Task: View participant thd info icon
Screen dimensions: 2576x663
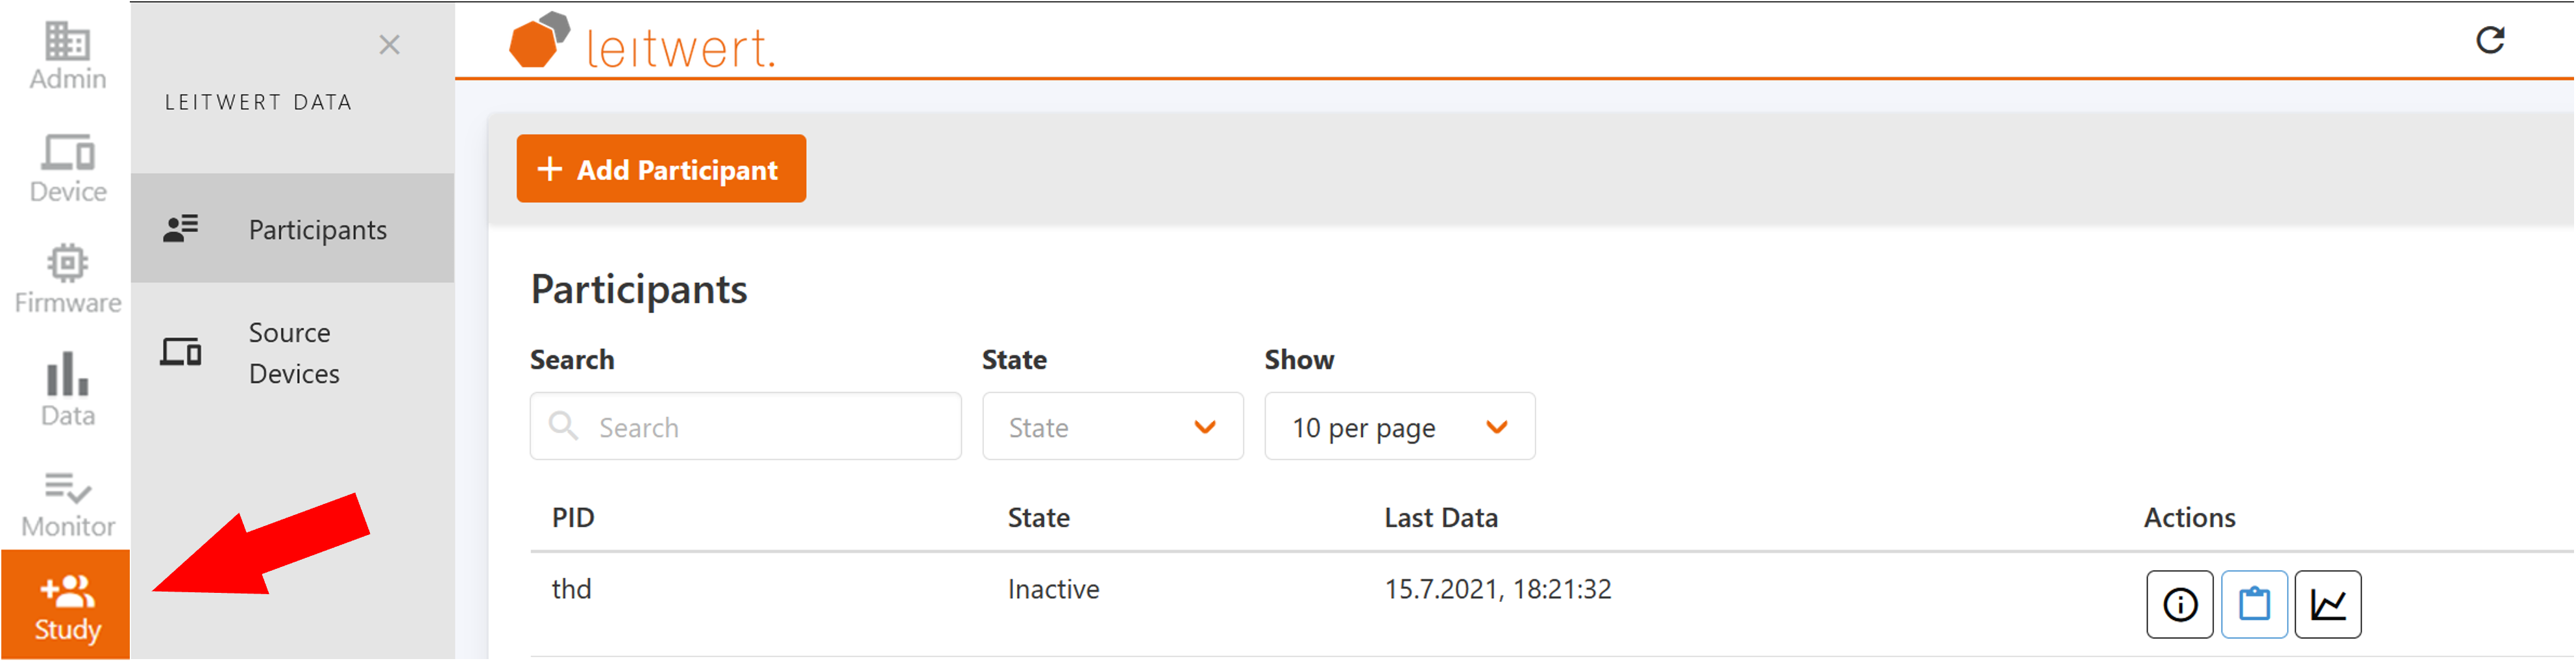Action: pyautogui.click(x=2179, y=605)
